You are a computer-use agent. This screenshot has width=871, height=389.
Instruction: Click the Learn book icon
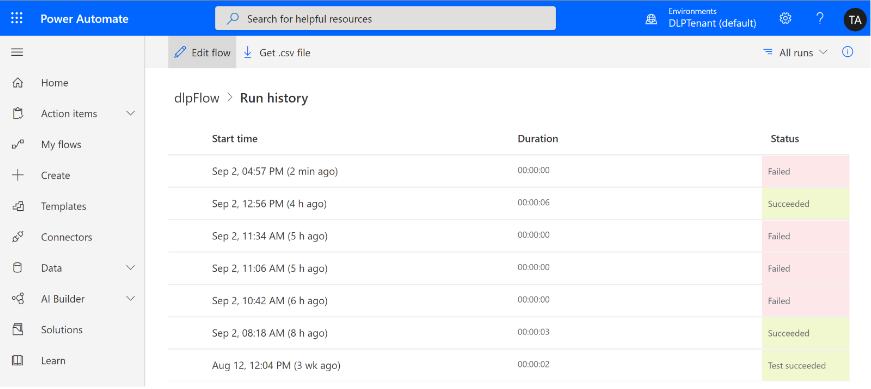(x=18, y=361)
